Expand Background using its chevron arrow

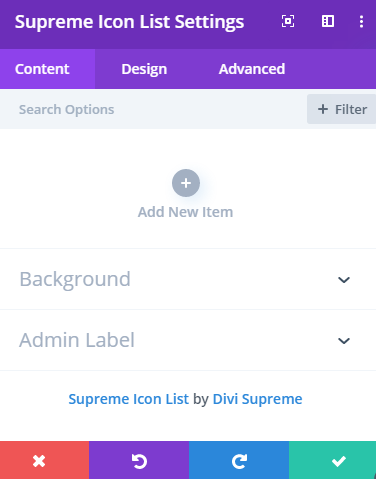(x=344, y=280)
